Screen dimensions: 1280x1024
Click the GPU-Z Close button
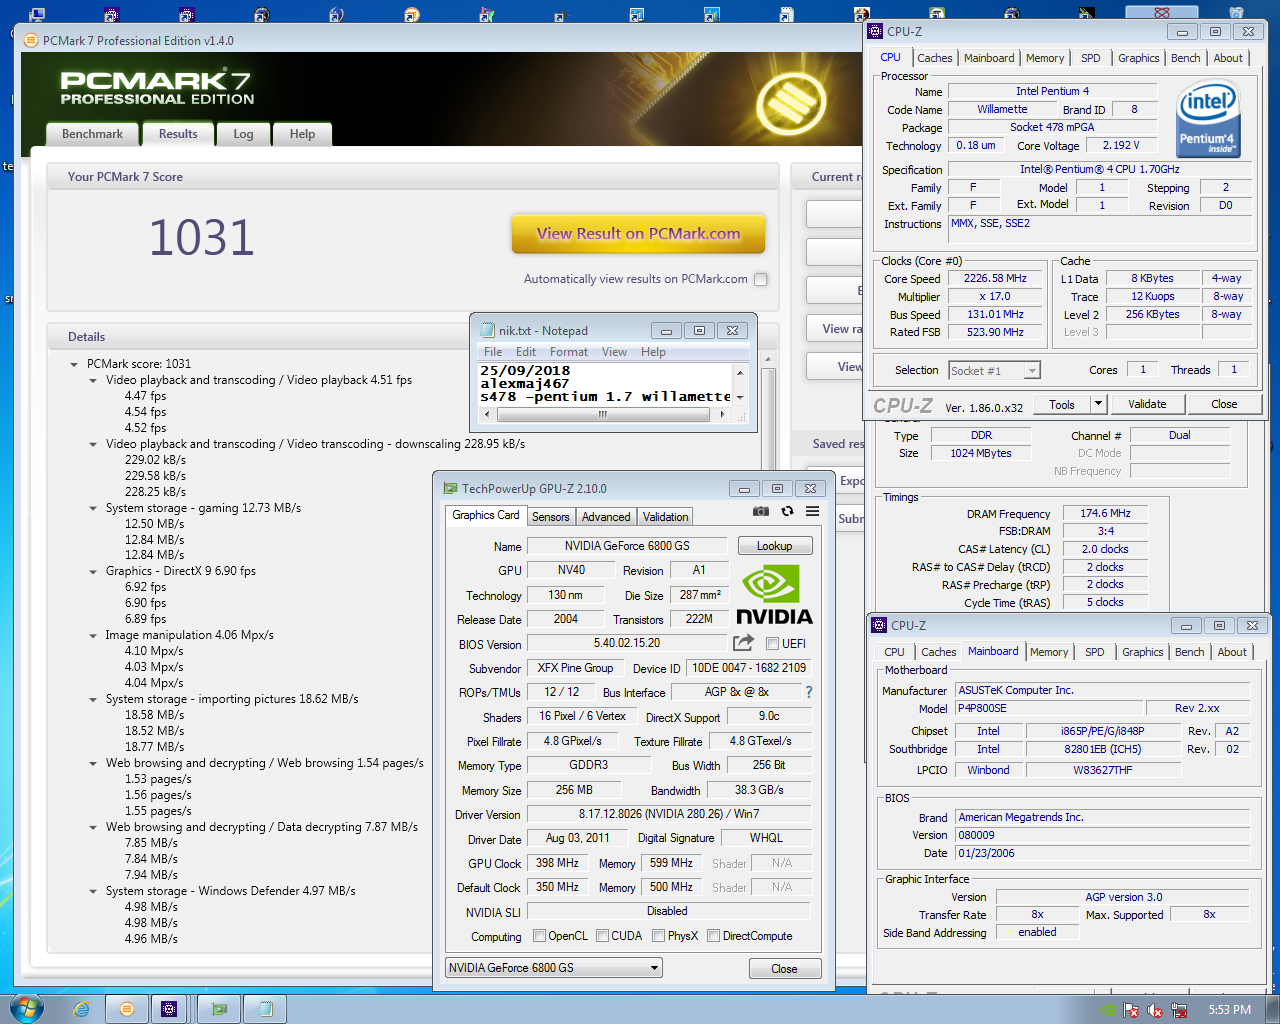tap(785, 969)
